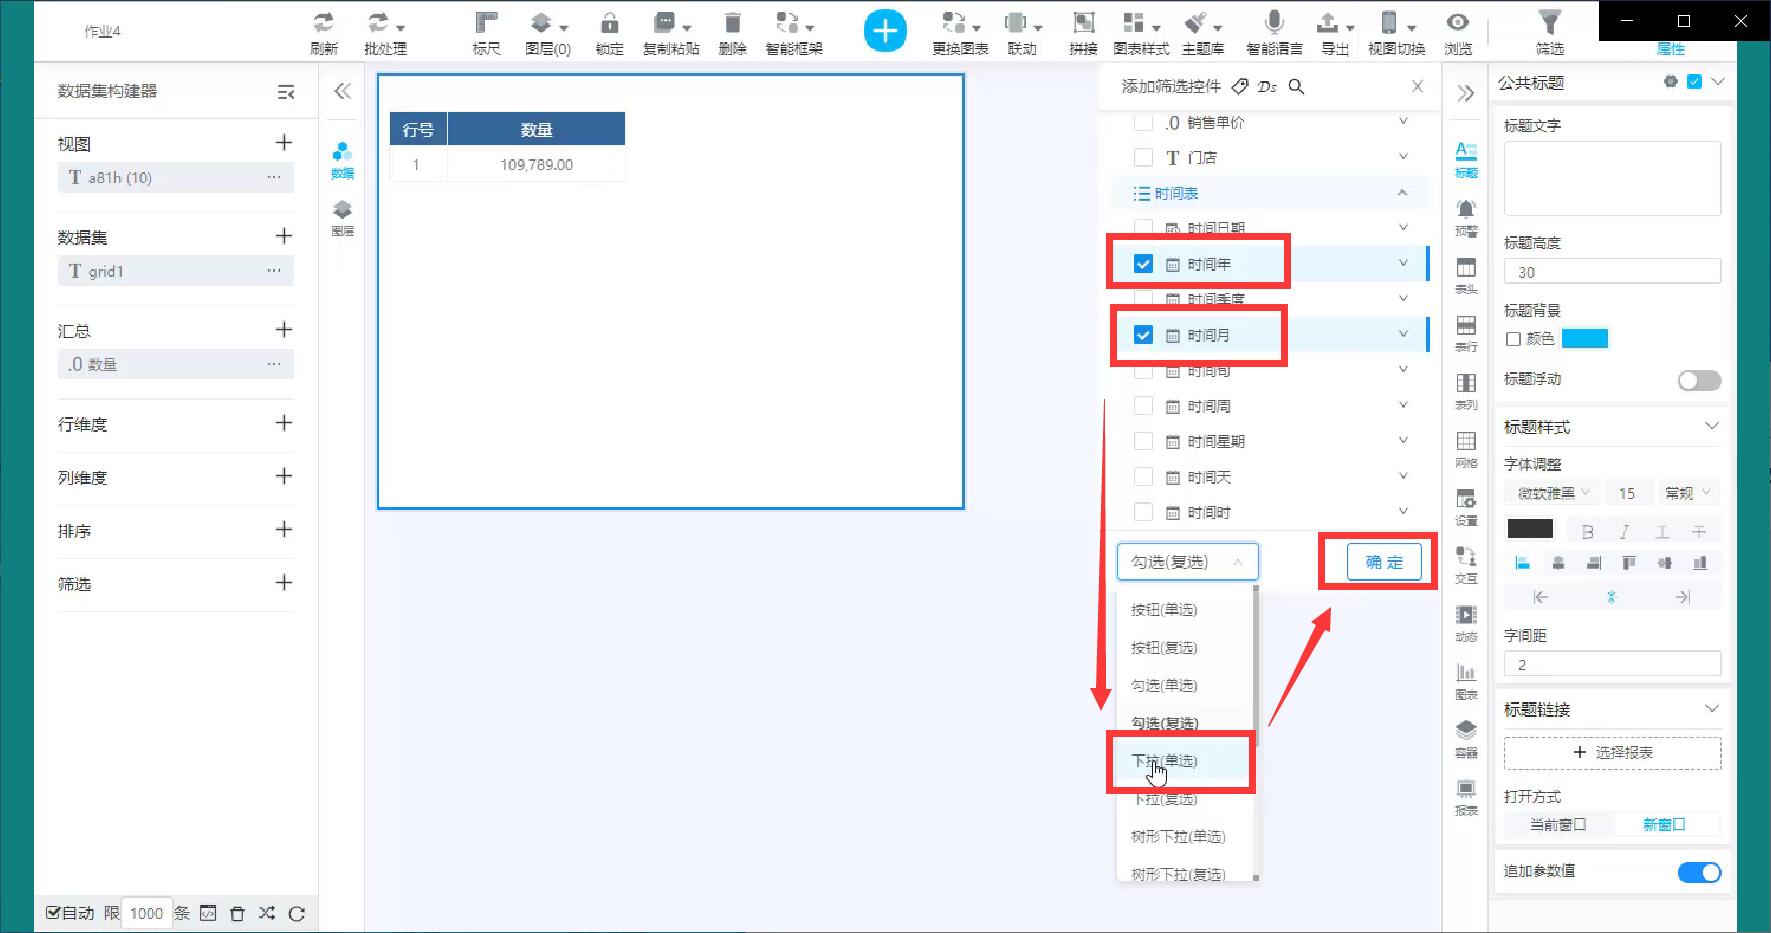Check the 时间星期 checkbox
Image resolution: width=1771 pixels, height=933 pixels.
[x=1143, y=441]
